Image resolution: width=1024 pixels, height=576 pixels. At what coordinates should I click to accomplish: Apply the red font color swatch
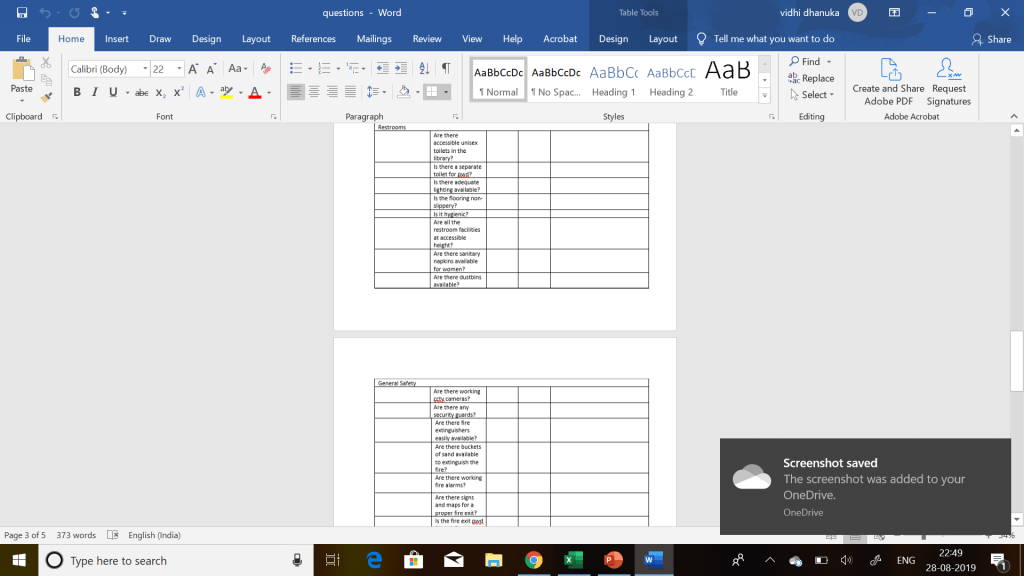click(x=253, y=92)
